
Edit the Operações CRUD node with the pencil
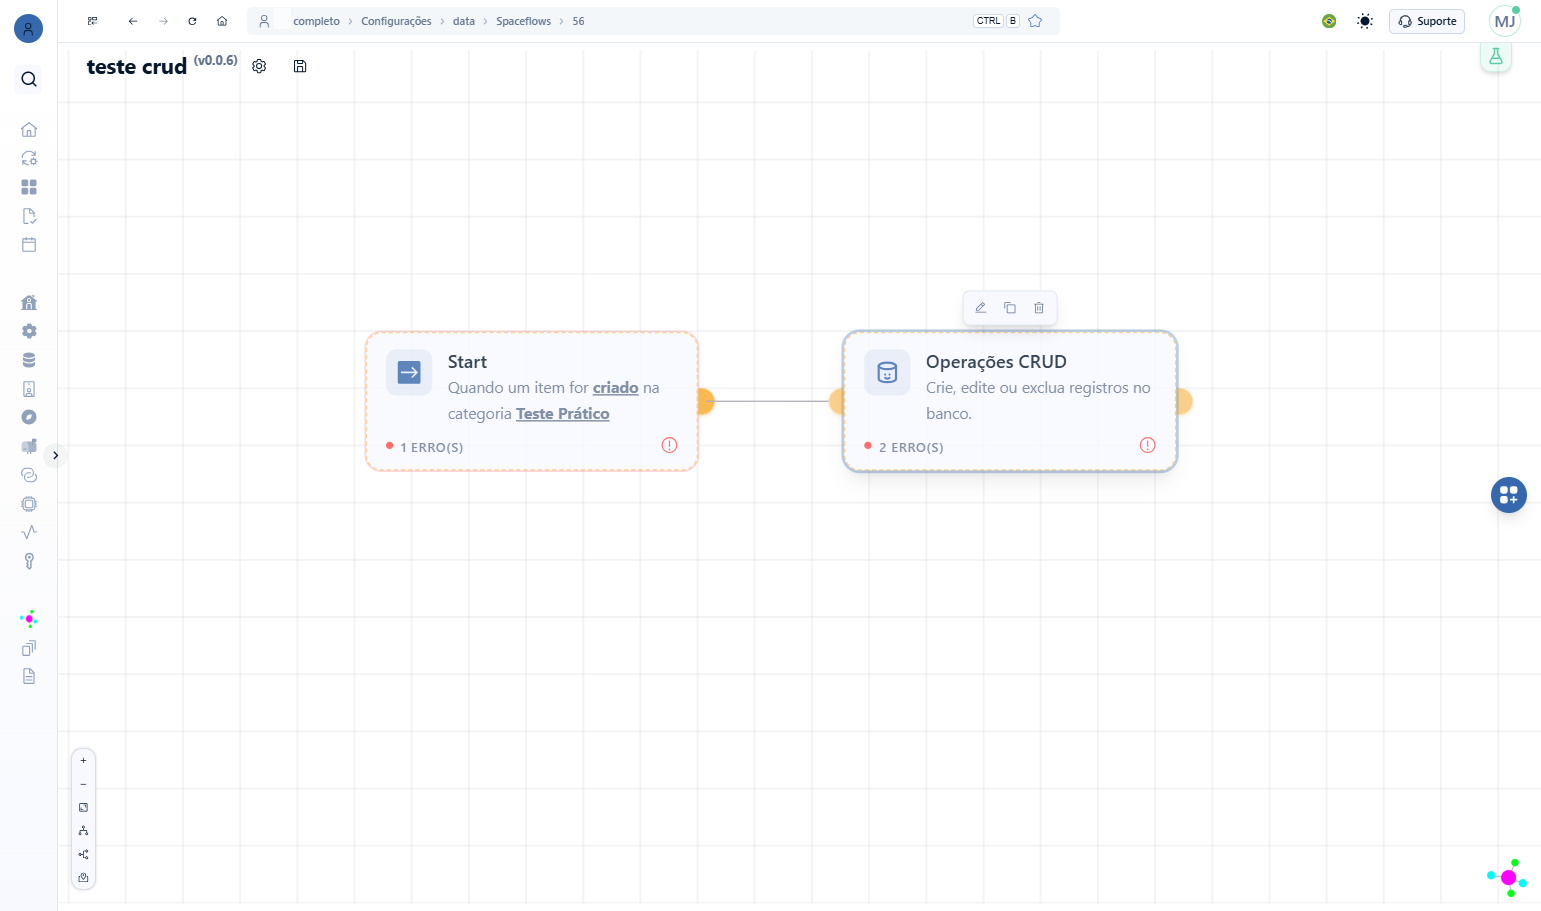(981, 308)
